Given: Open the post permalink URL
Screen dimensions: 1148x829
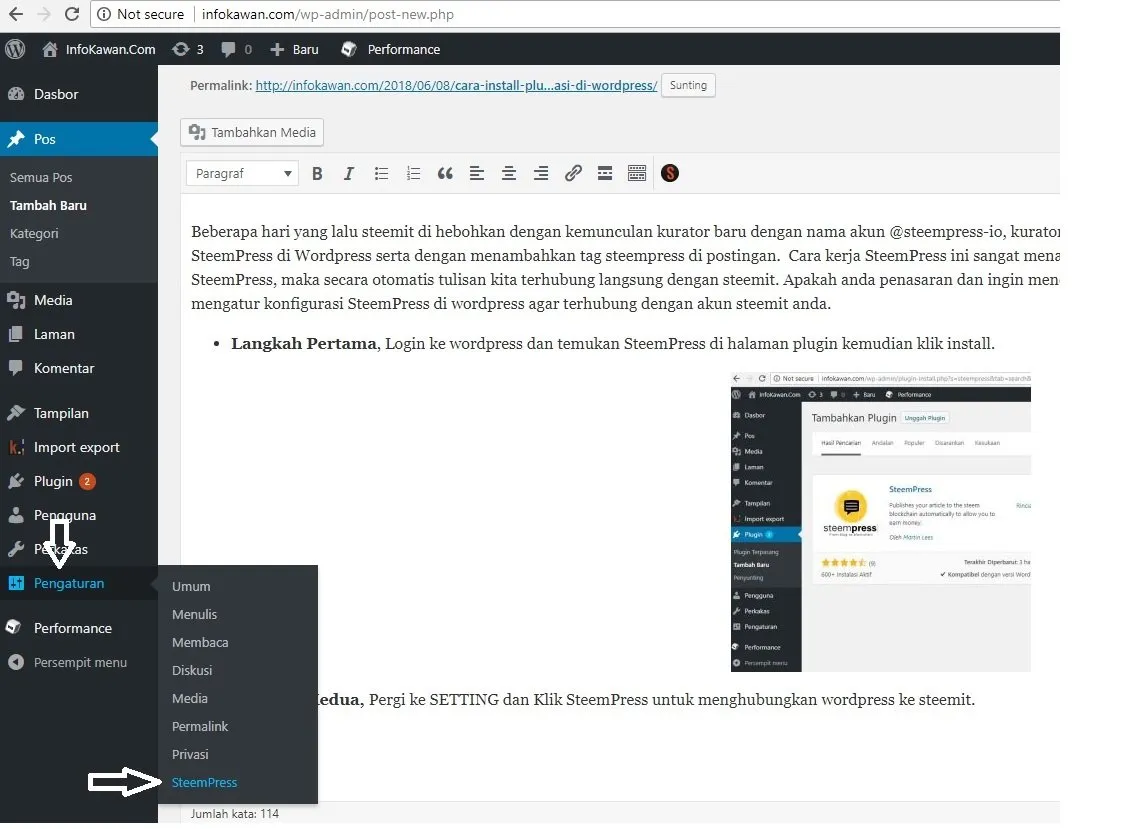Looking at the screenshot, I should click(x=456, y=86).
